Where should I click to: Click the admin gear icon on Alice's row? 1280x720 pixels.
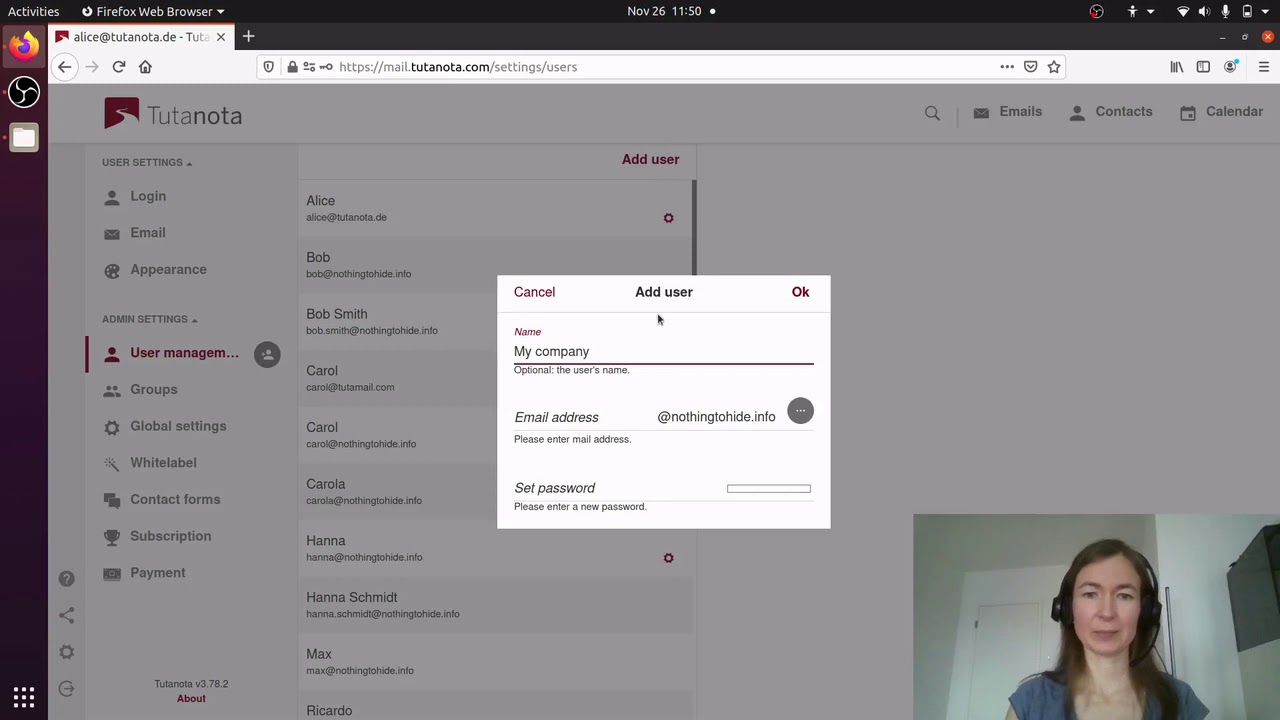(668, 218)
